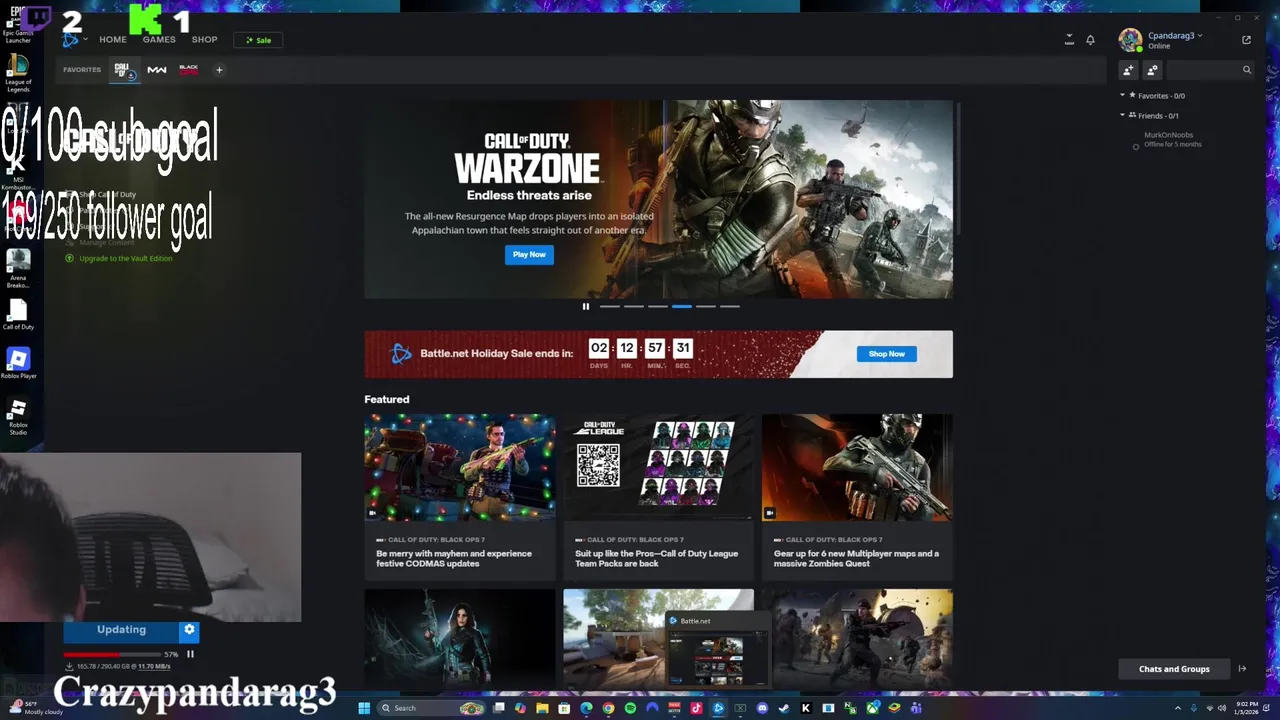This screenshot has height=720, width=1280.
Task: Open Microsoft Teams from the taskbar
Action: click(916, 708)
